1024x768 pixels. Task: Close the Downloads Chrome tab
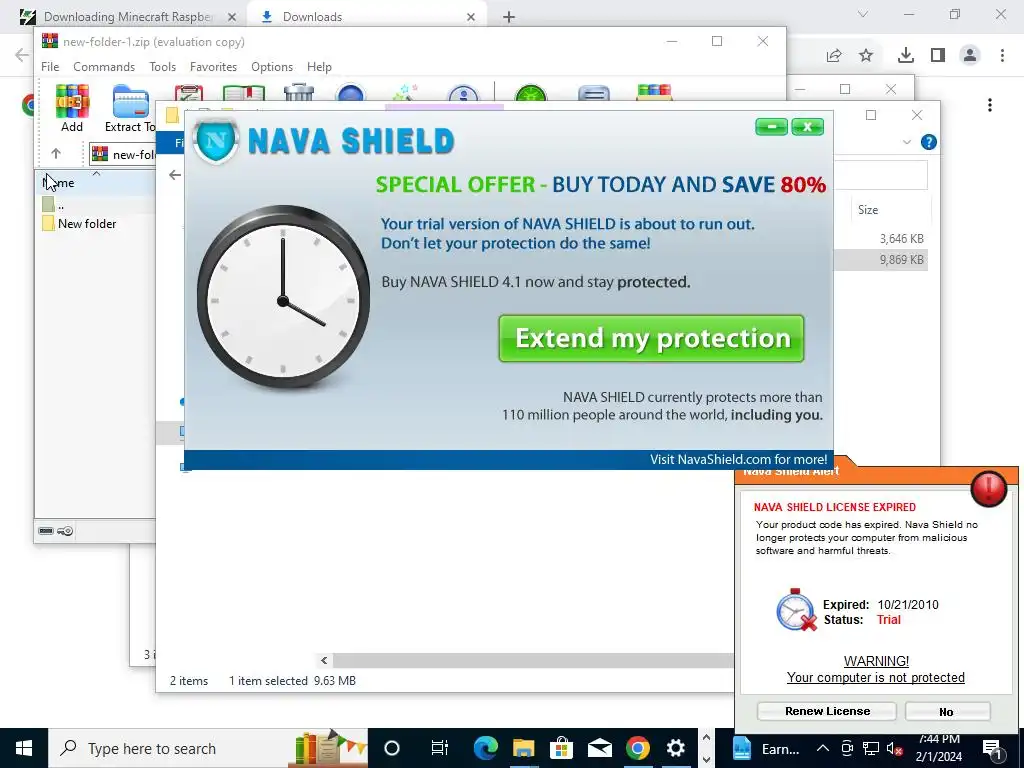[x=471, y=17]
